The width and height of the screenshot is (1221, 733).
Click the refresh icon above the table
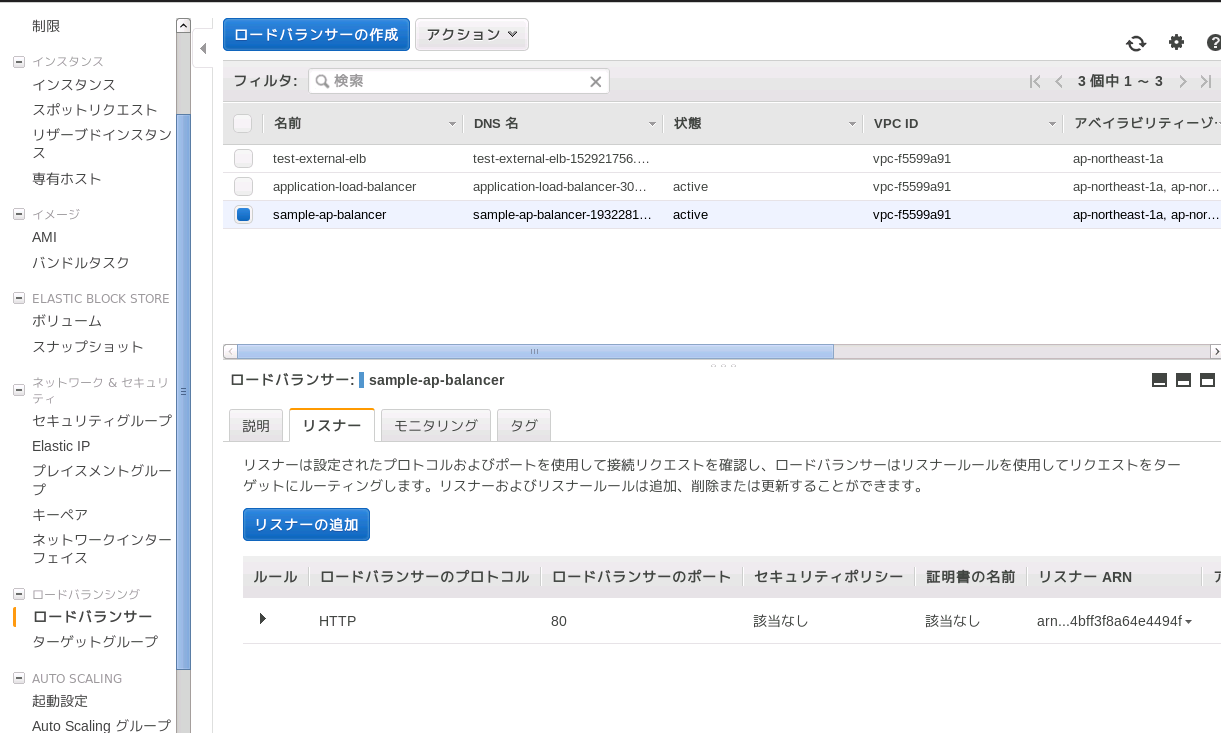[1136, 43]
